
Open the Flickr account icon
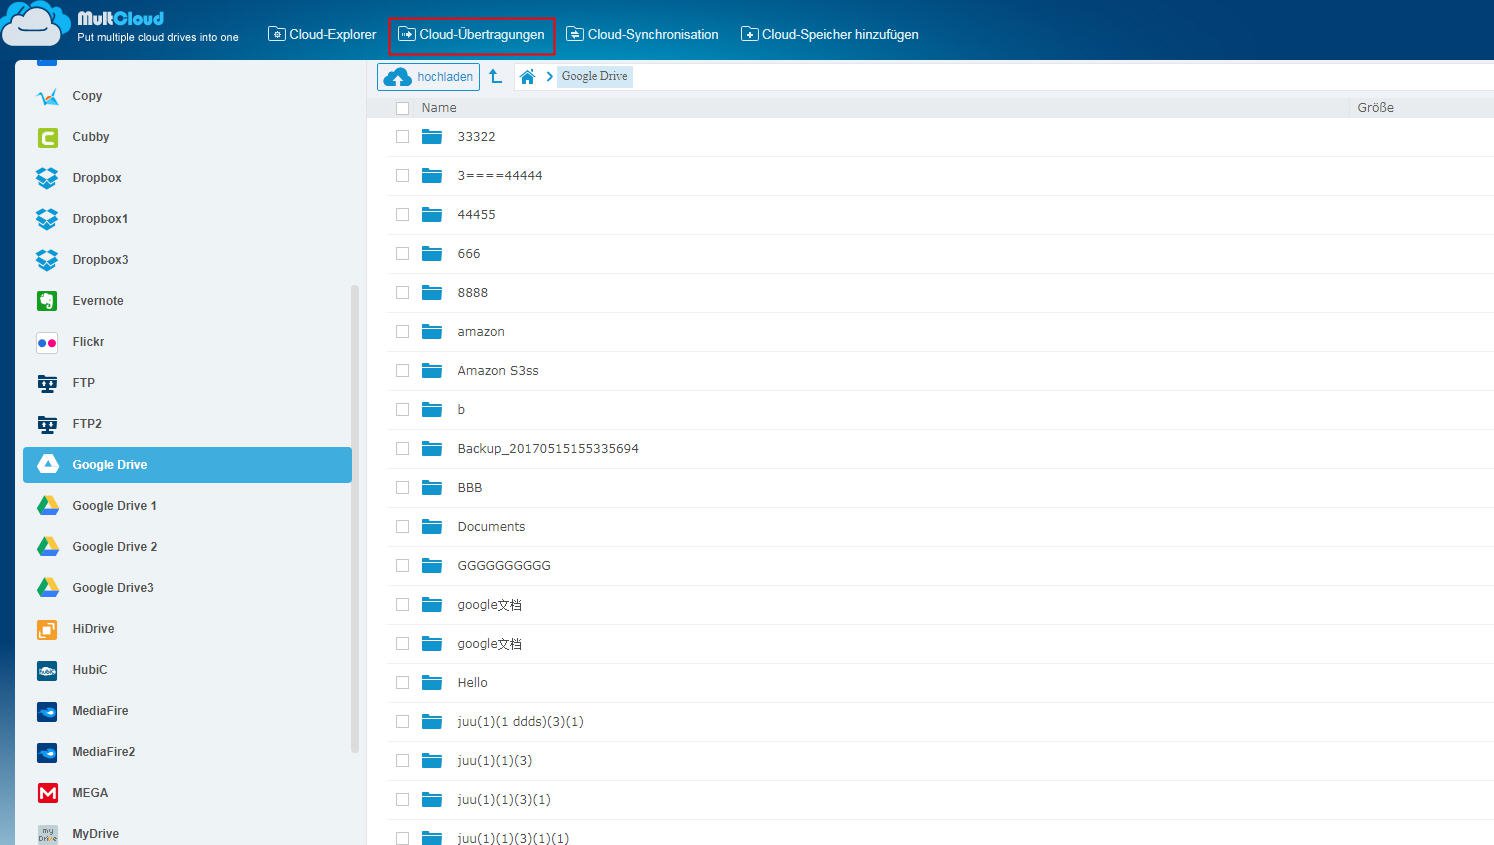(x=47, y=342)
